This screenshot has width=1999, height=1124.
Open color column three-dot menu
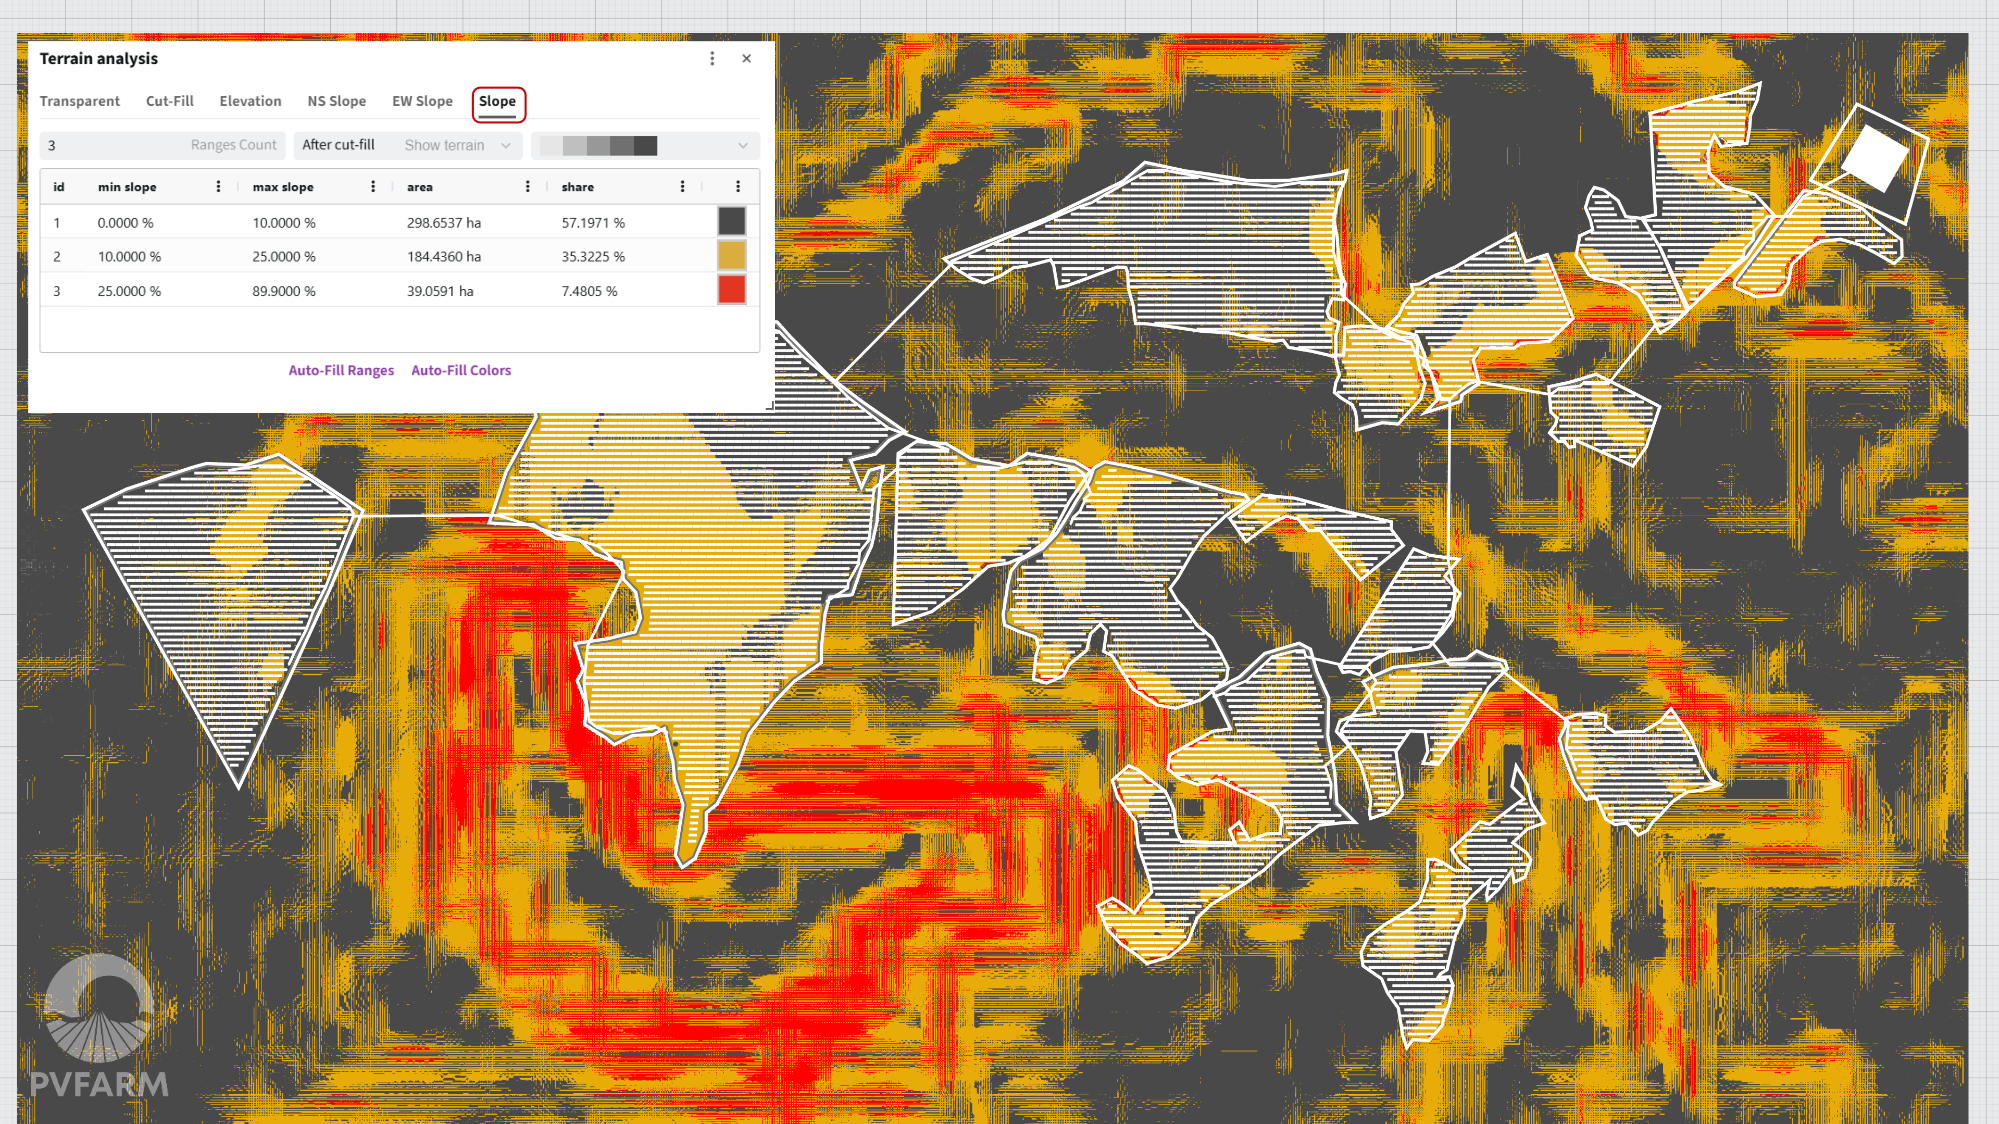click(x=738, y=187)
